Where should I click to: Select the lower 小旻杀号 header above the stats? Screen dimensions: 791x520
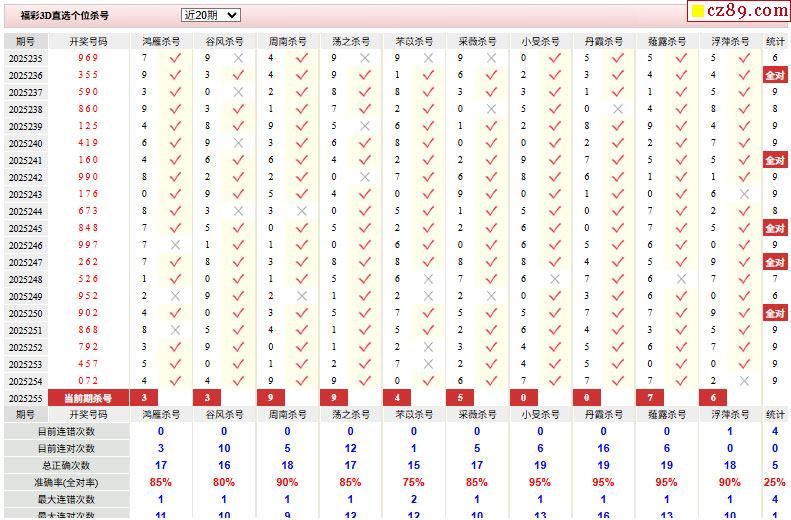click(540, 415)
